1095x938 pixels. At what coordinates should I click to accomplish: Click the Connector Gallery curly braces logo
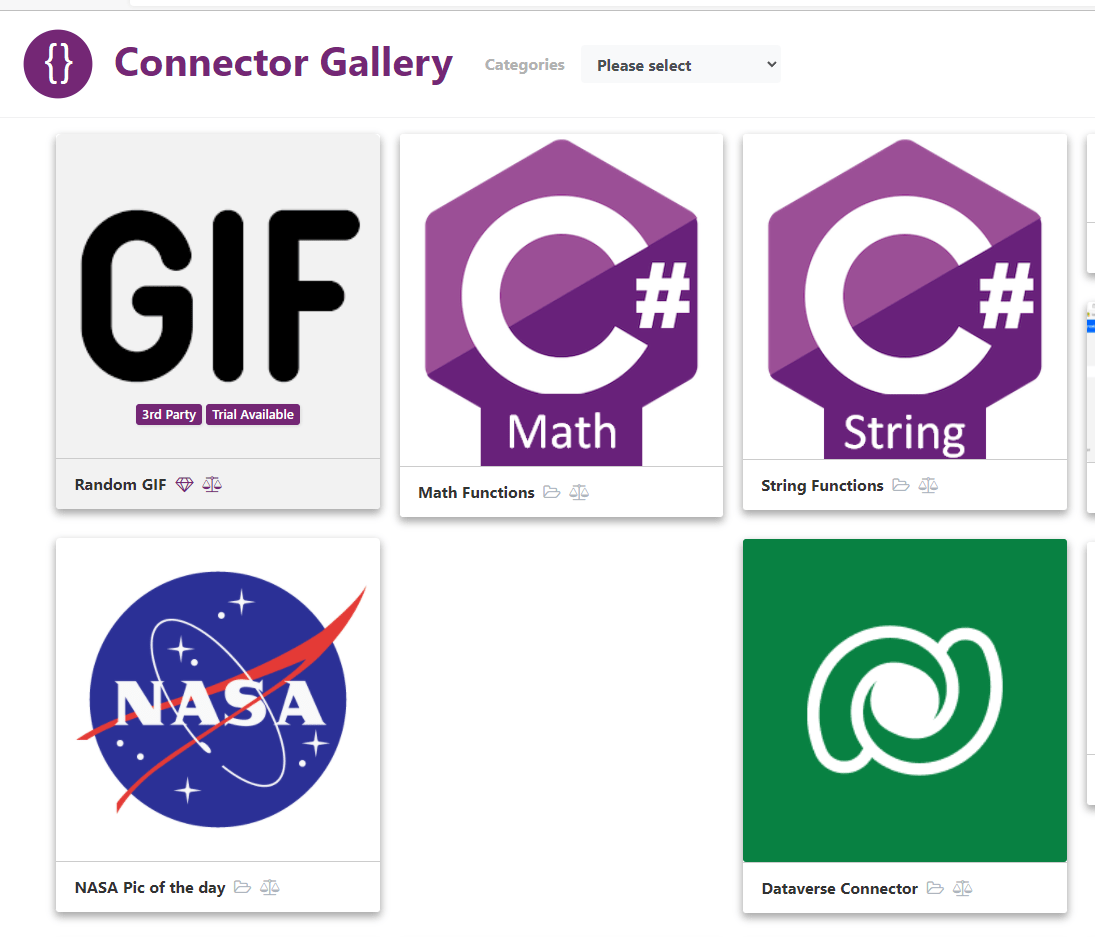point(58,64)
